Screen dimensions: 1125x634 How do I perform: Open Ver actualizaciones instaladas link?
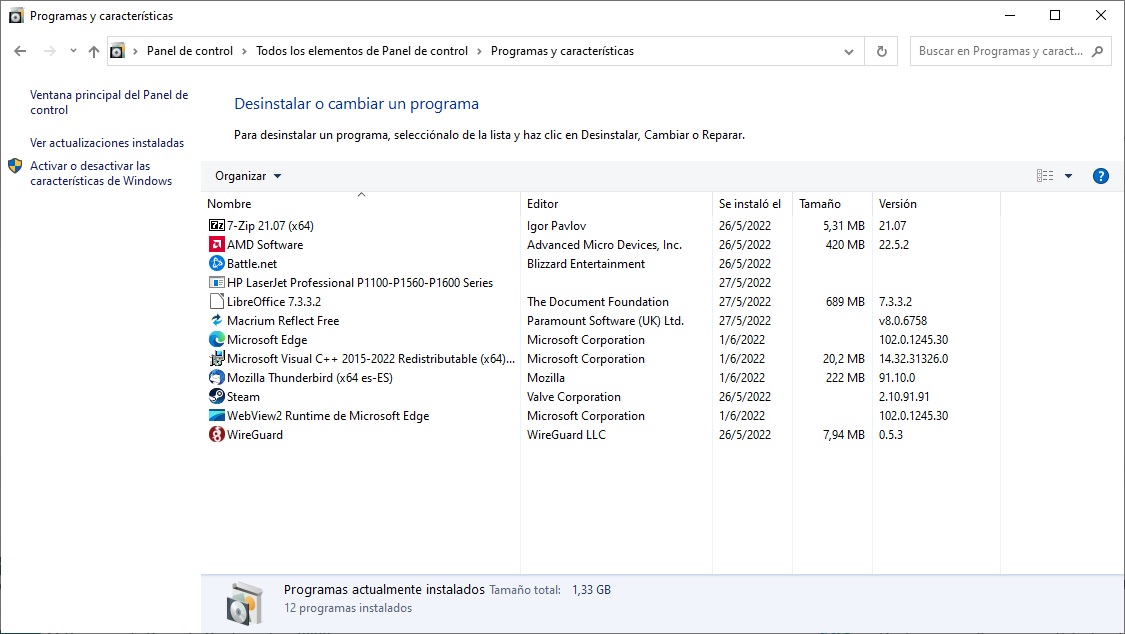click(x=107, y=143)
